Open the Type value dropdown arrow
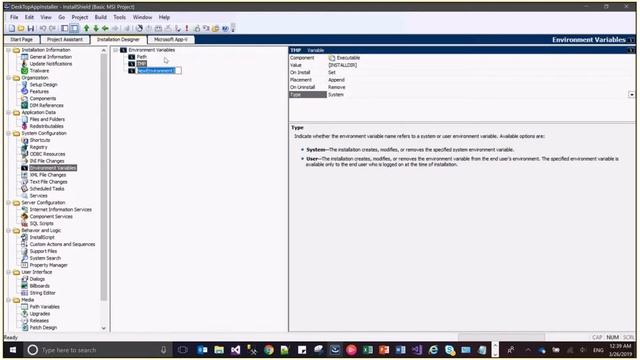 pos(631,94)
